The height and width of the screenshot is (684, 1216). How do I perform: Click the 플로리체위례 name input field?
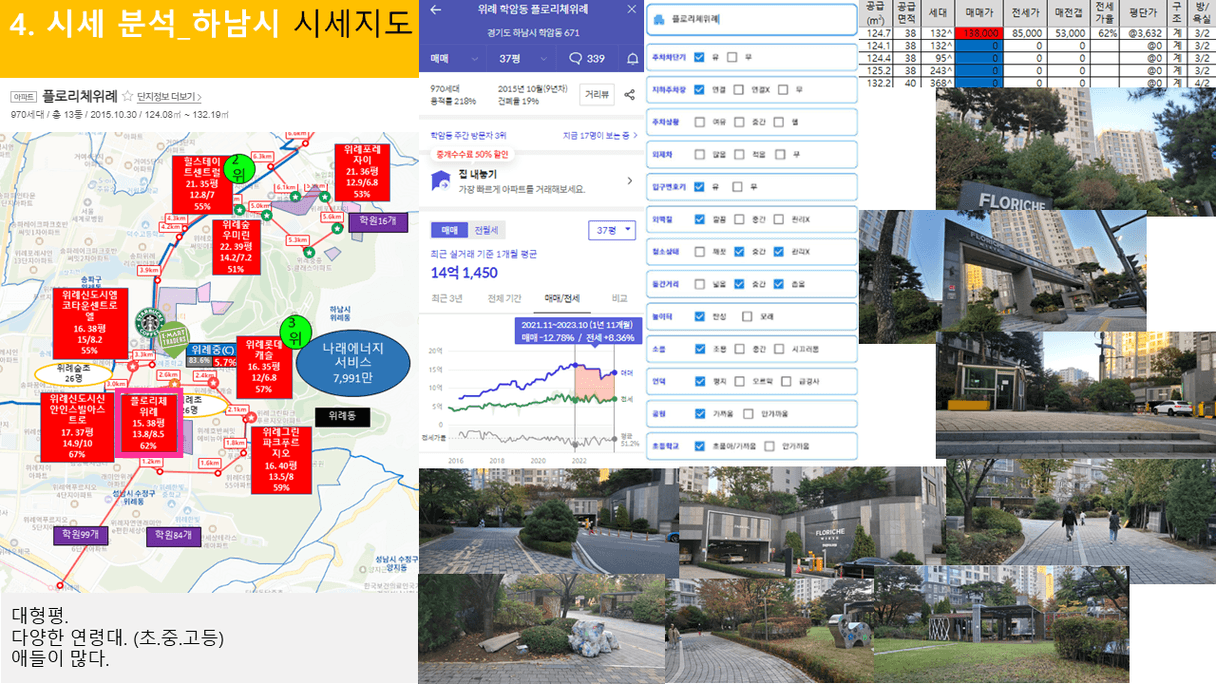[751, 19]
